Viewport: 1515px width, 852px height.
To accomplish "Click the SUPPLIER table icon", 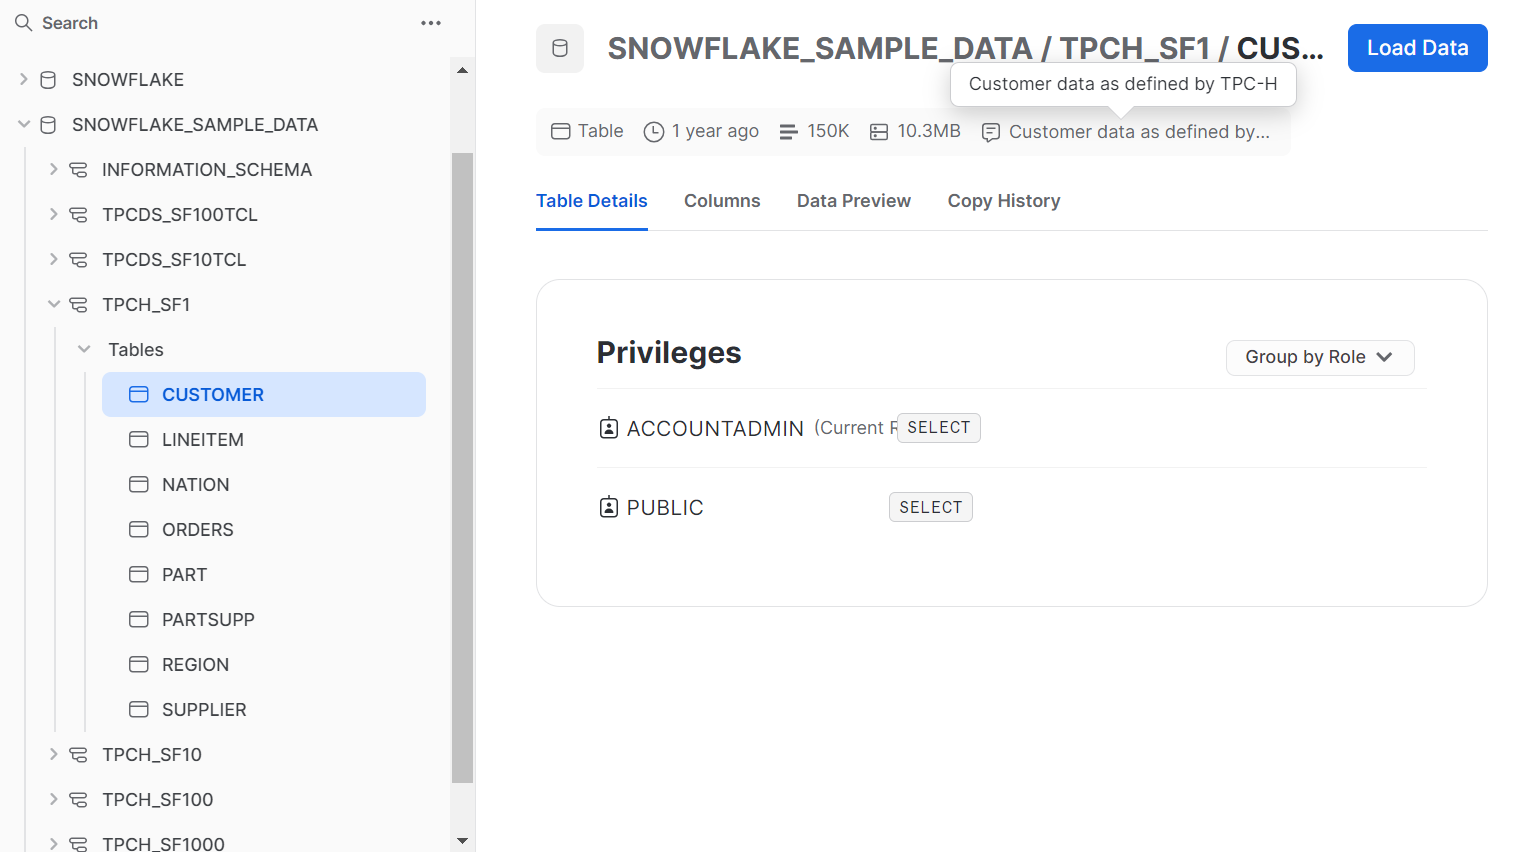I will pyautogui.click(x=139, y=710).
